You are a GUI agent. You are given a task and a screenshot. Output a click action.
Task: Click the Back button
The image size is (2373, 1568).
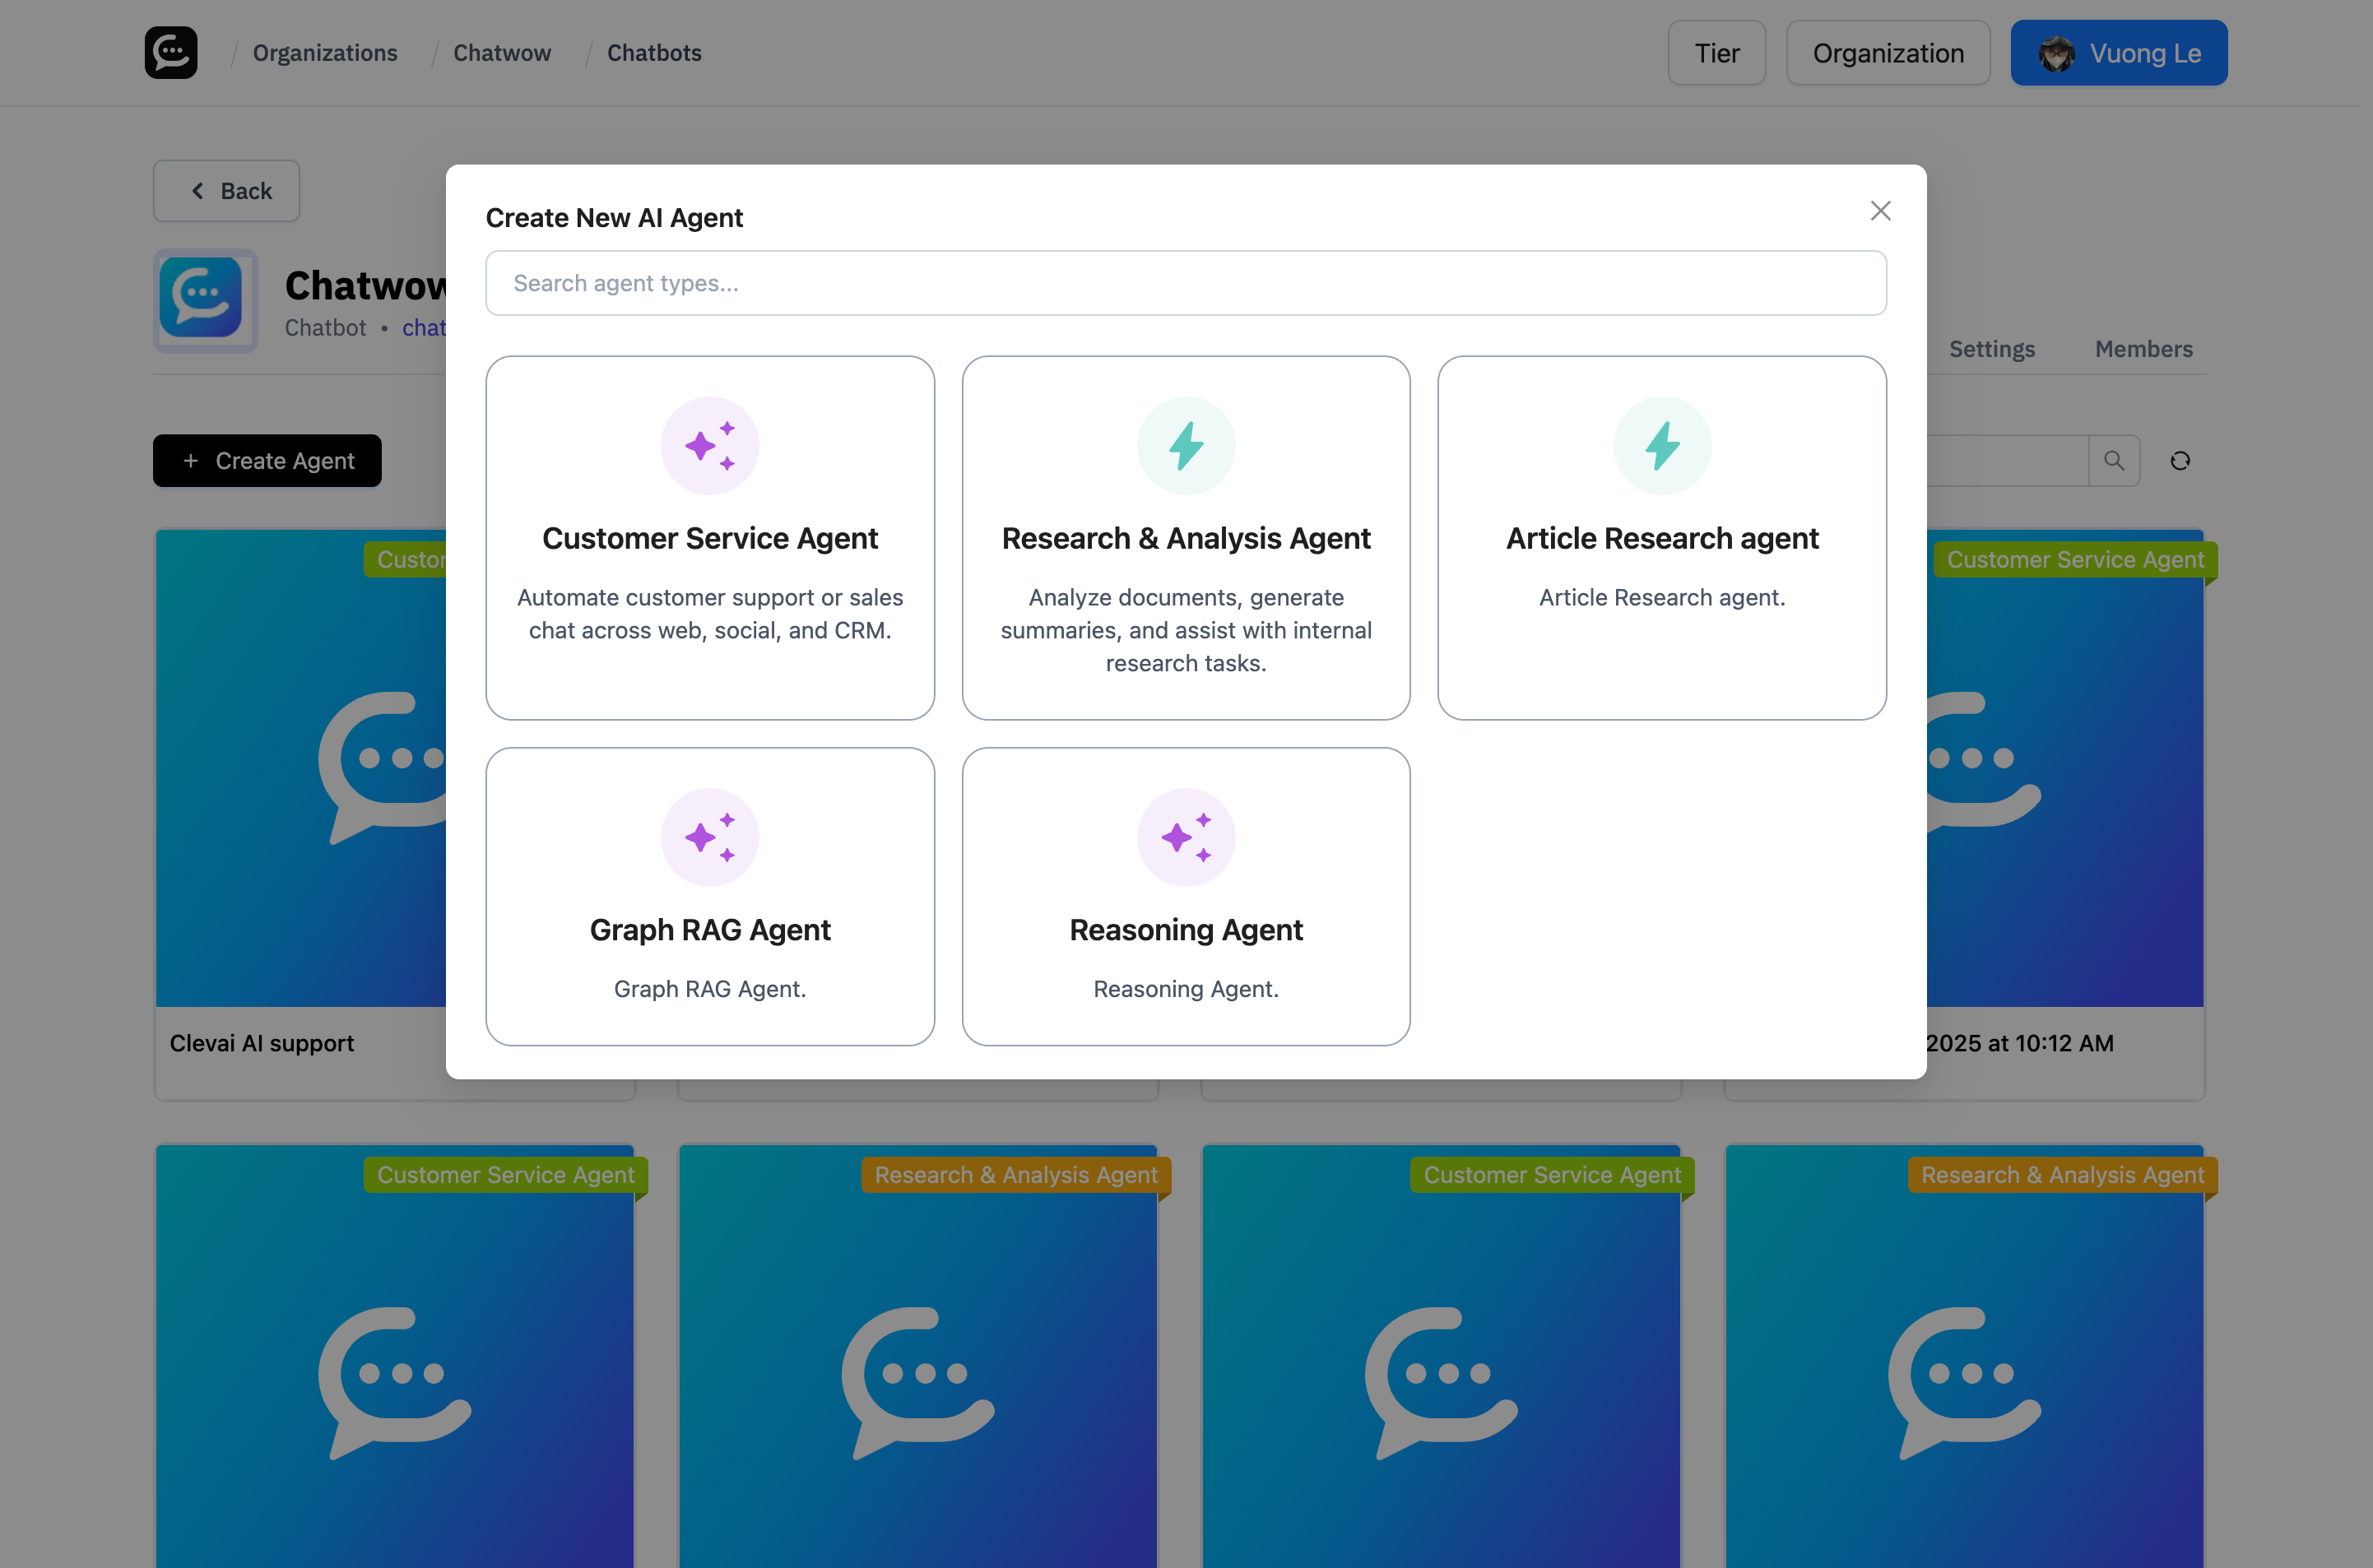click(x=226, y=190)
